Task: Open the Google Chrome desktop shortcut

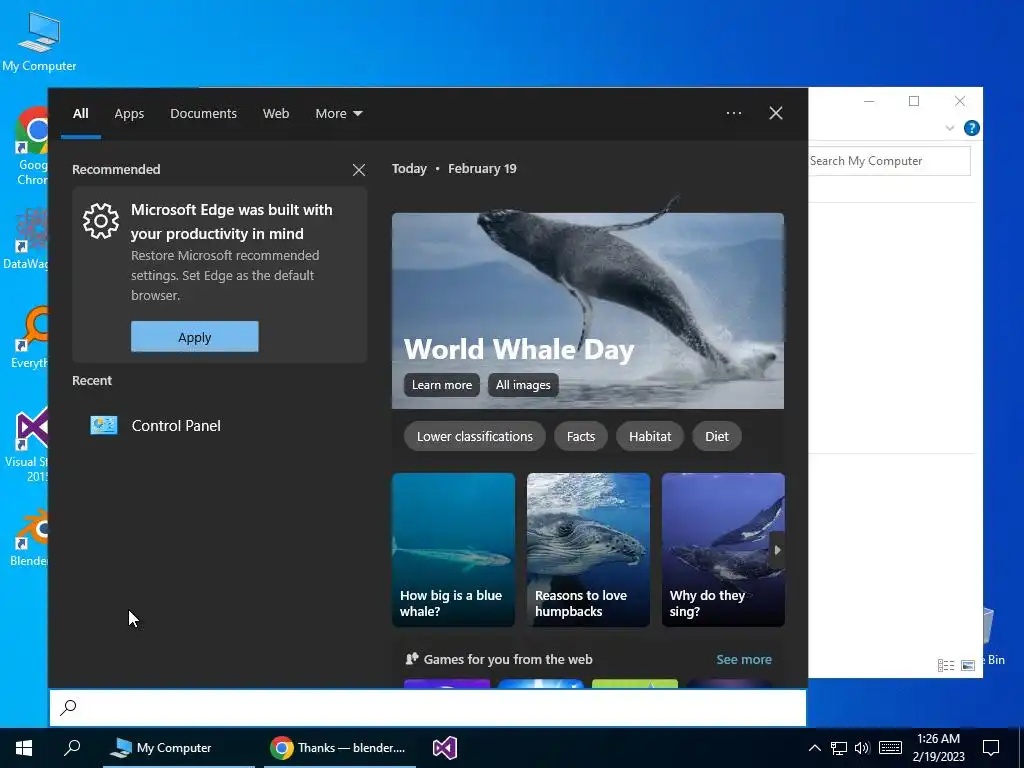Action: pyautogui.click(x=31, y=146)
